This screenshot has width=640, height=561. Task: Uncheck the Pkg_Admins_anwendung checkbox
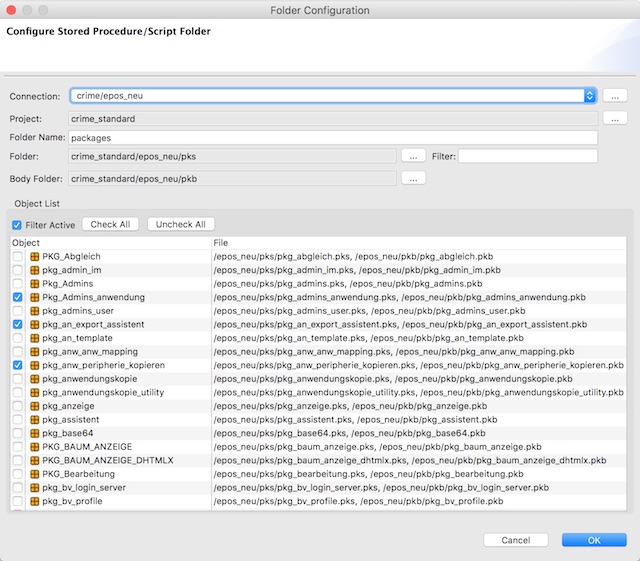[x=18, y=297]
